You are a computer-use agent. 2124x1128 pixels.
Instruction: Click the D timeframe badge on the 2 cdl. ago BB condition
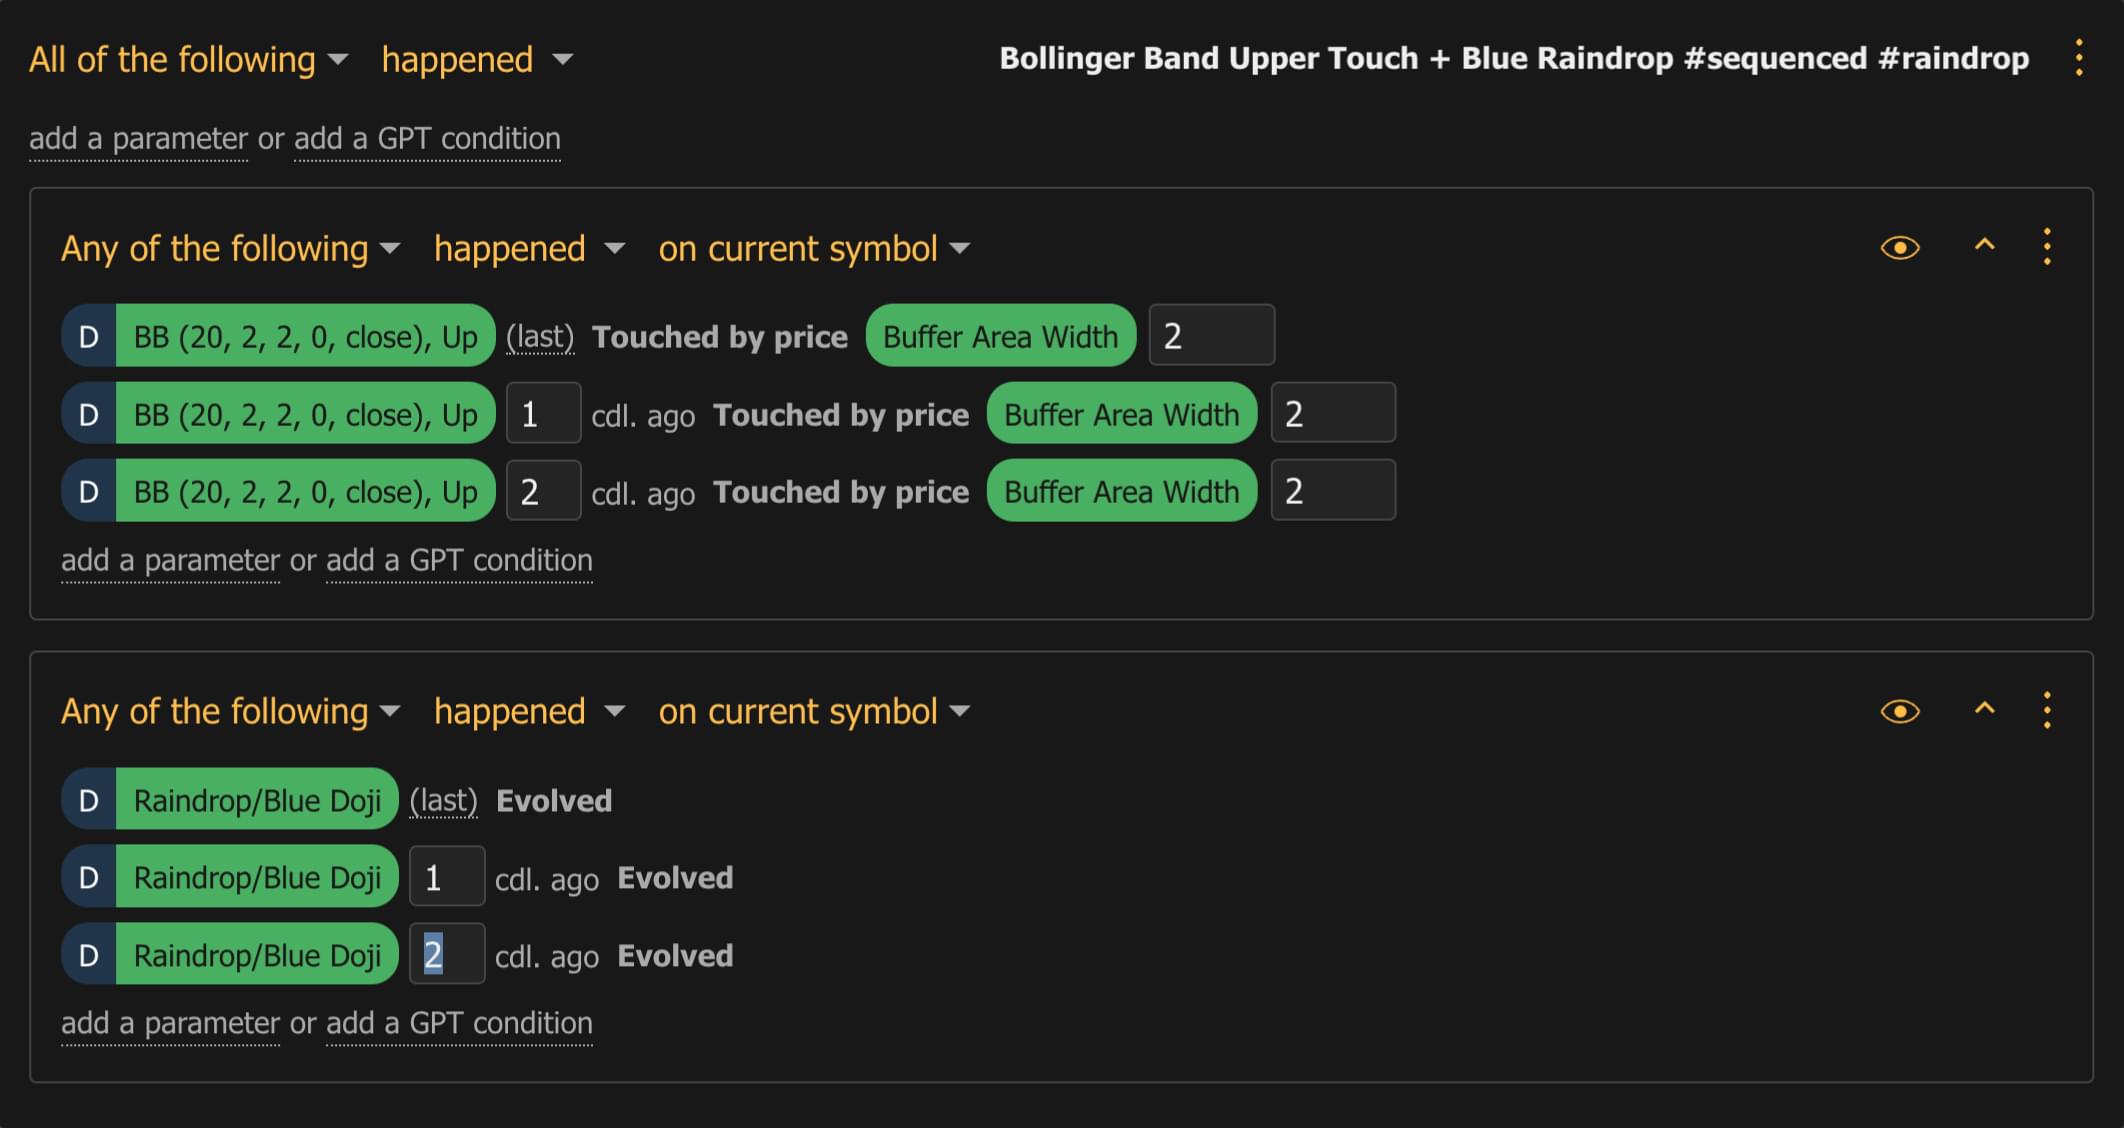[x=89, y=490]
